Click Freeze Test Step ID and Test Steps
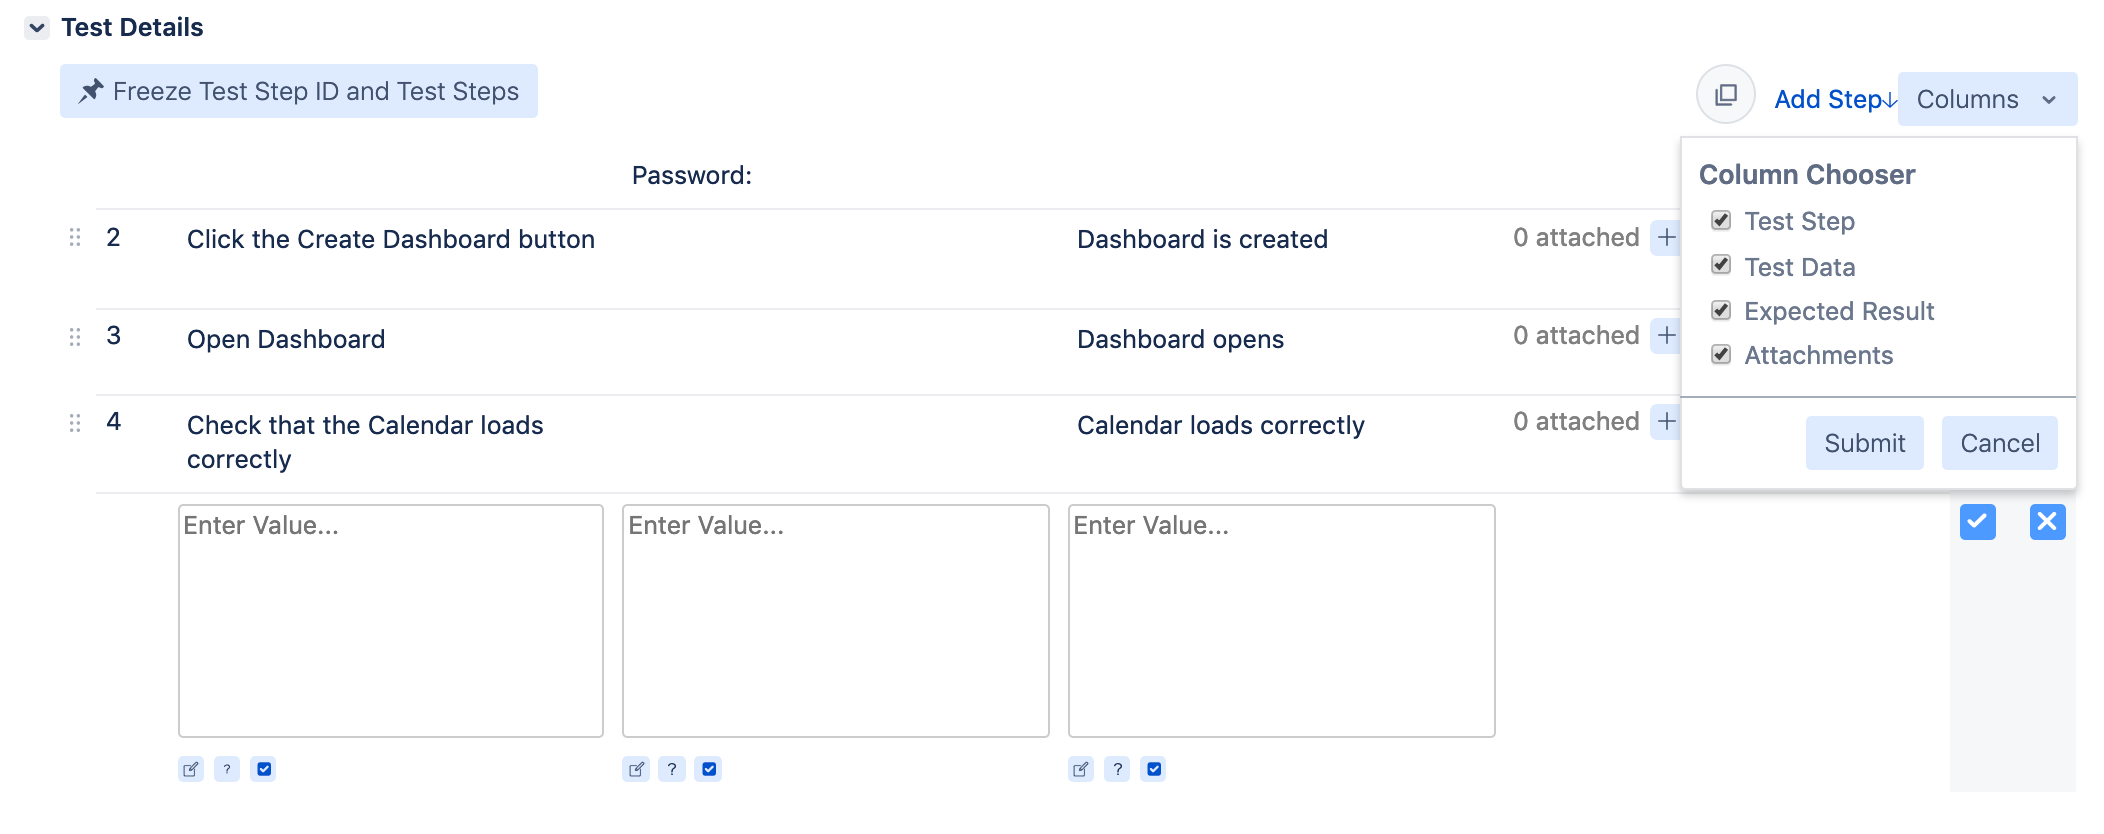 pos(299,91)
